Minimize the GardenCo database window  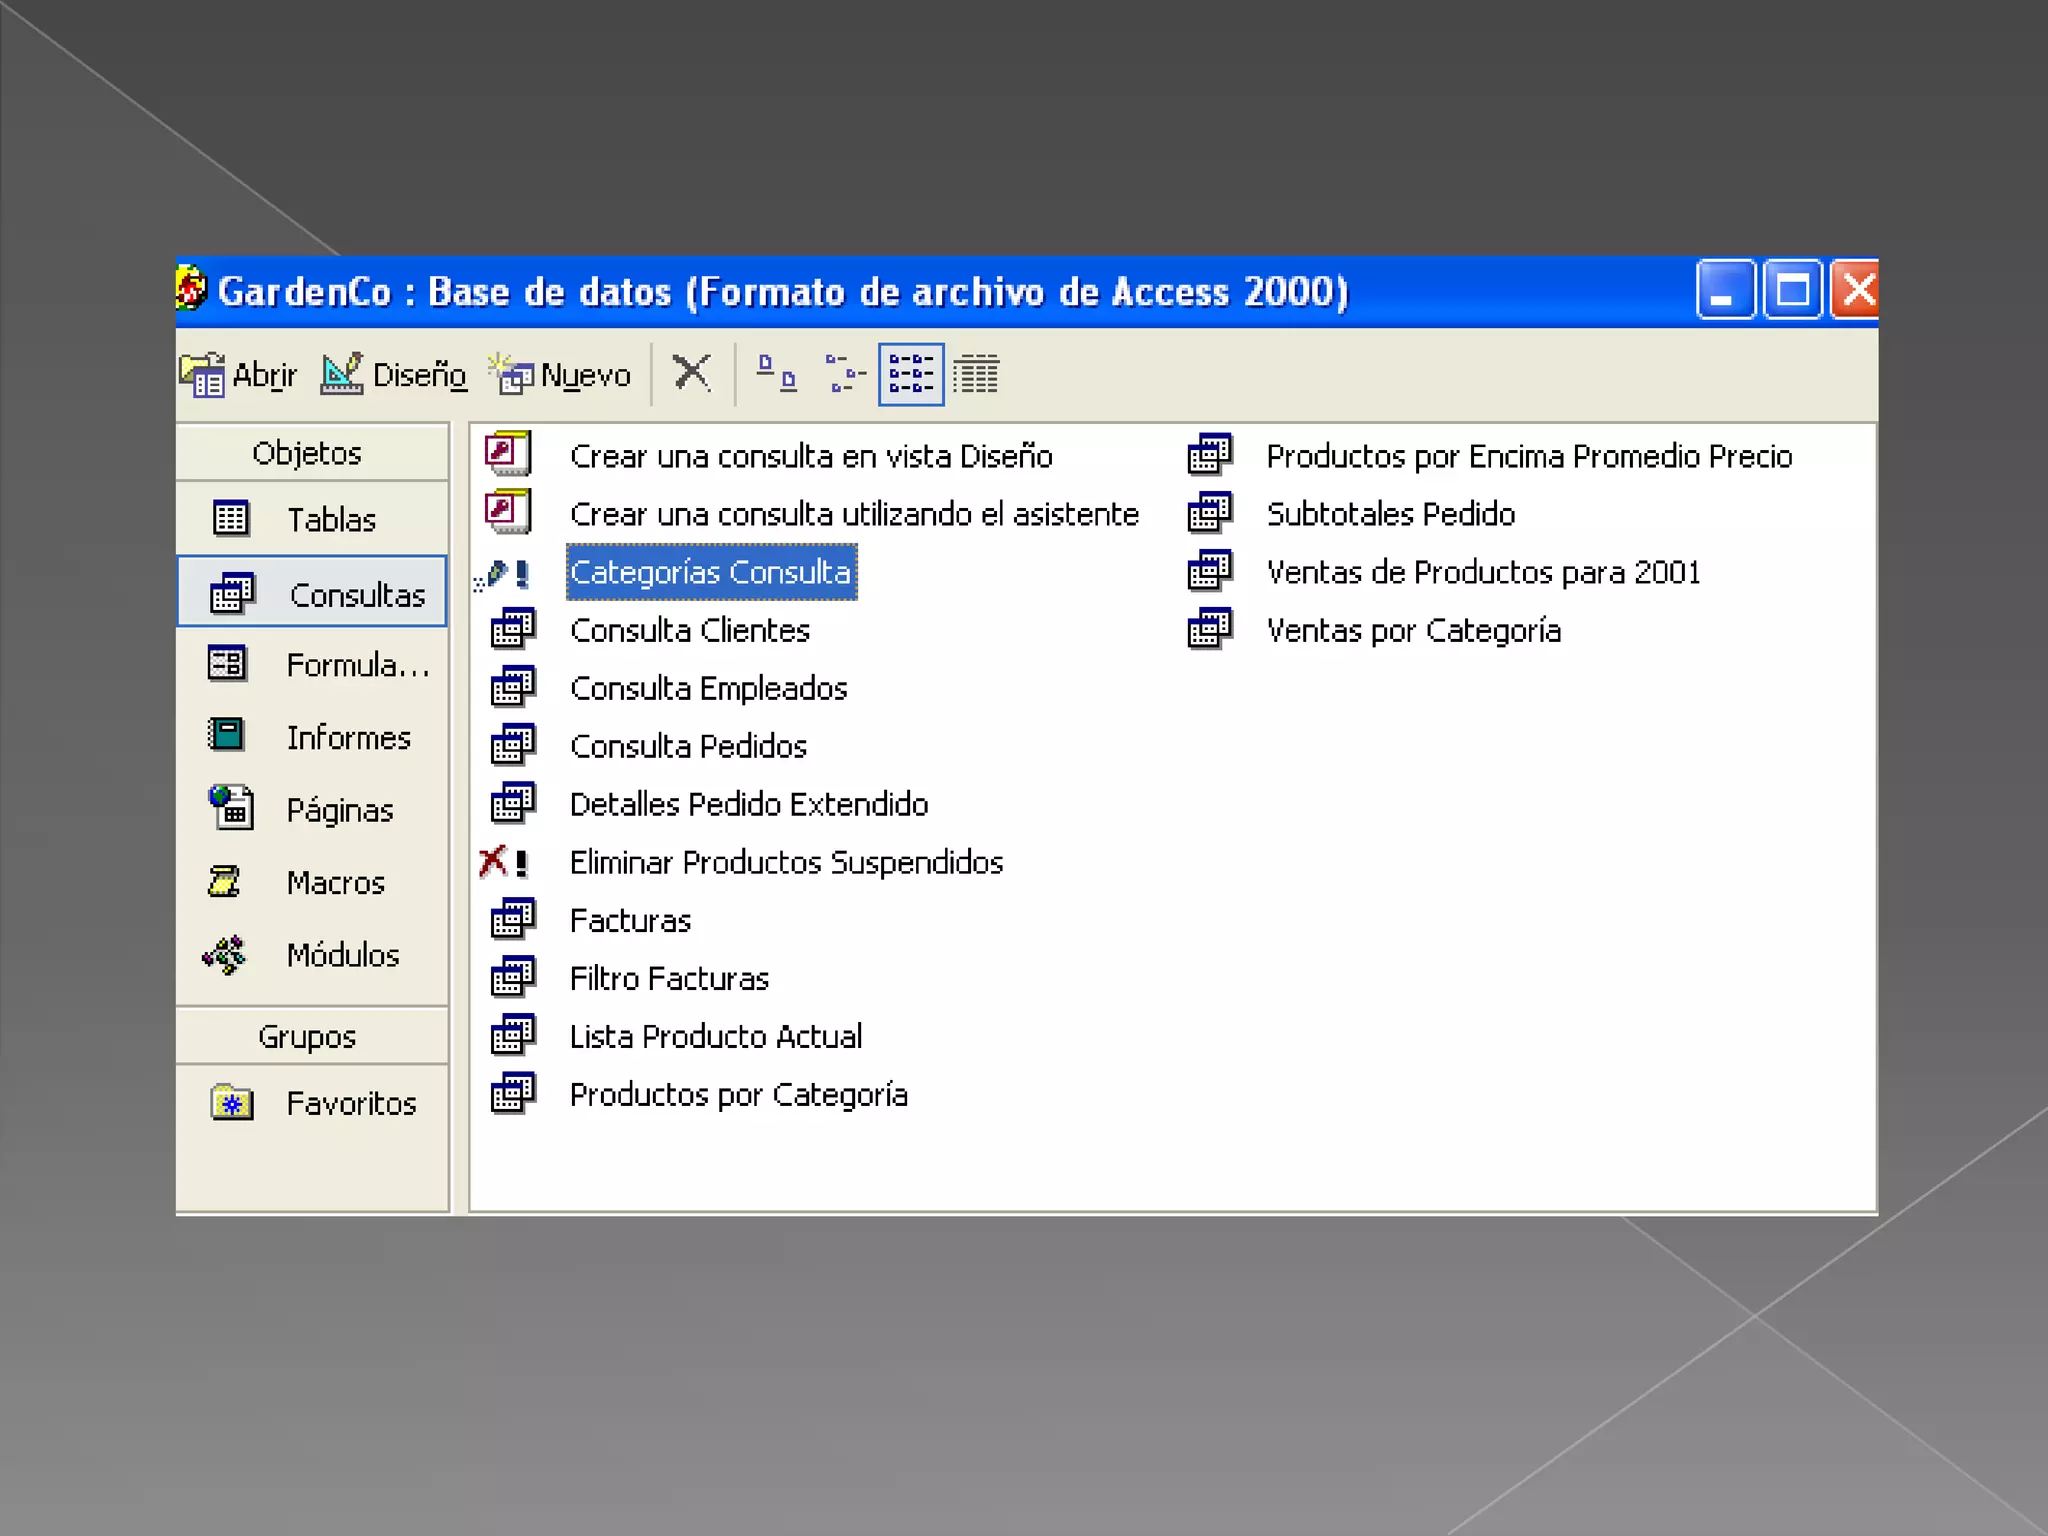tap(1726, 290)
